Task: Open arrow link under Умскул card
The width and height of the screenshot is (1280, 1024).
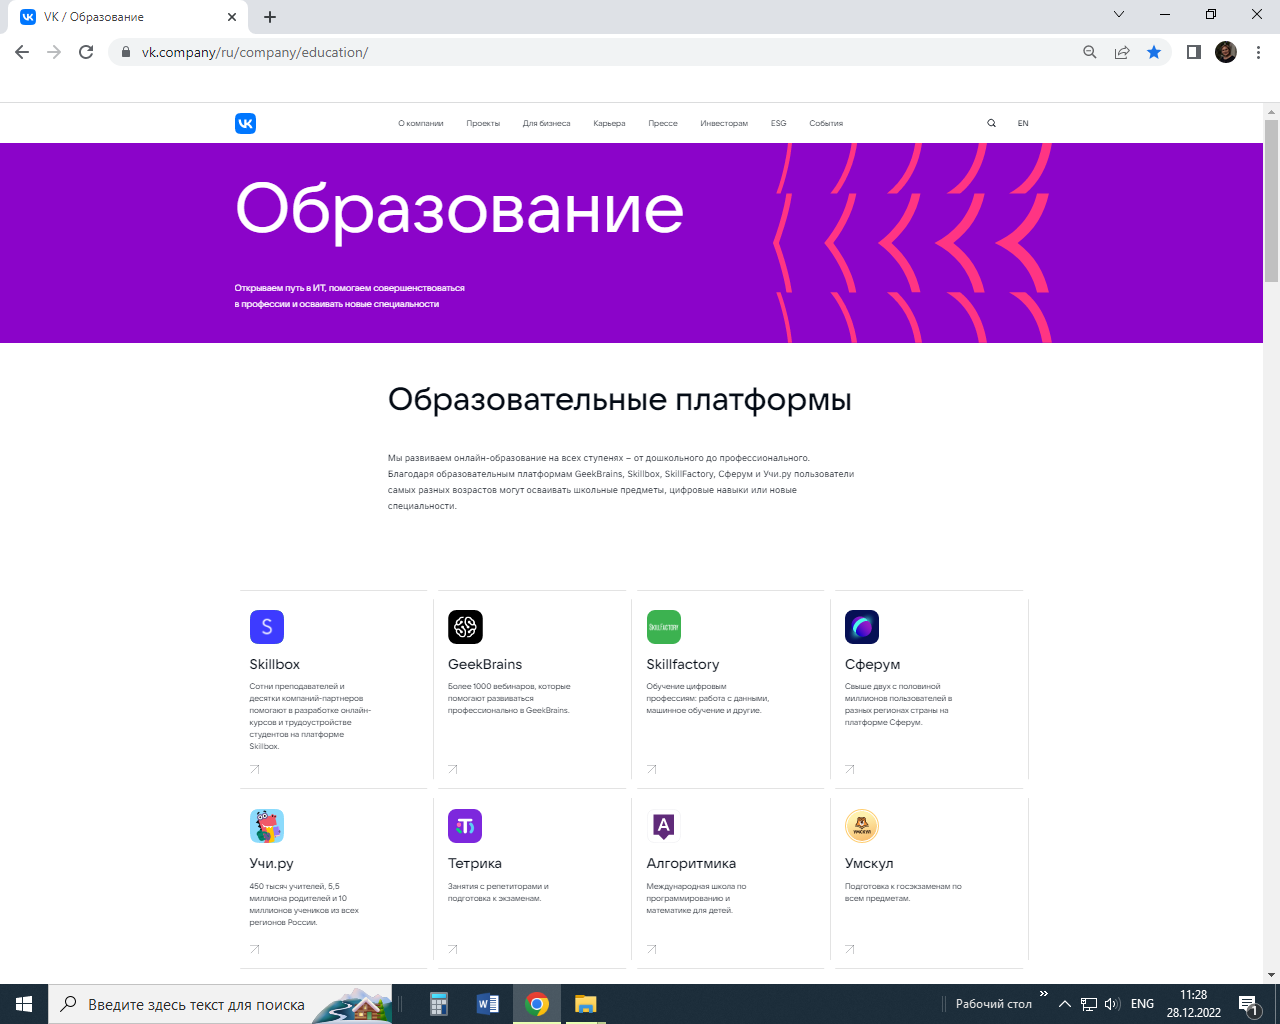Action: [850, 949]
